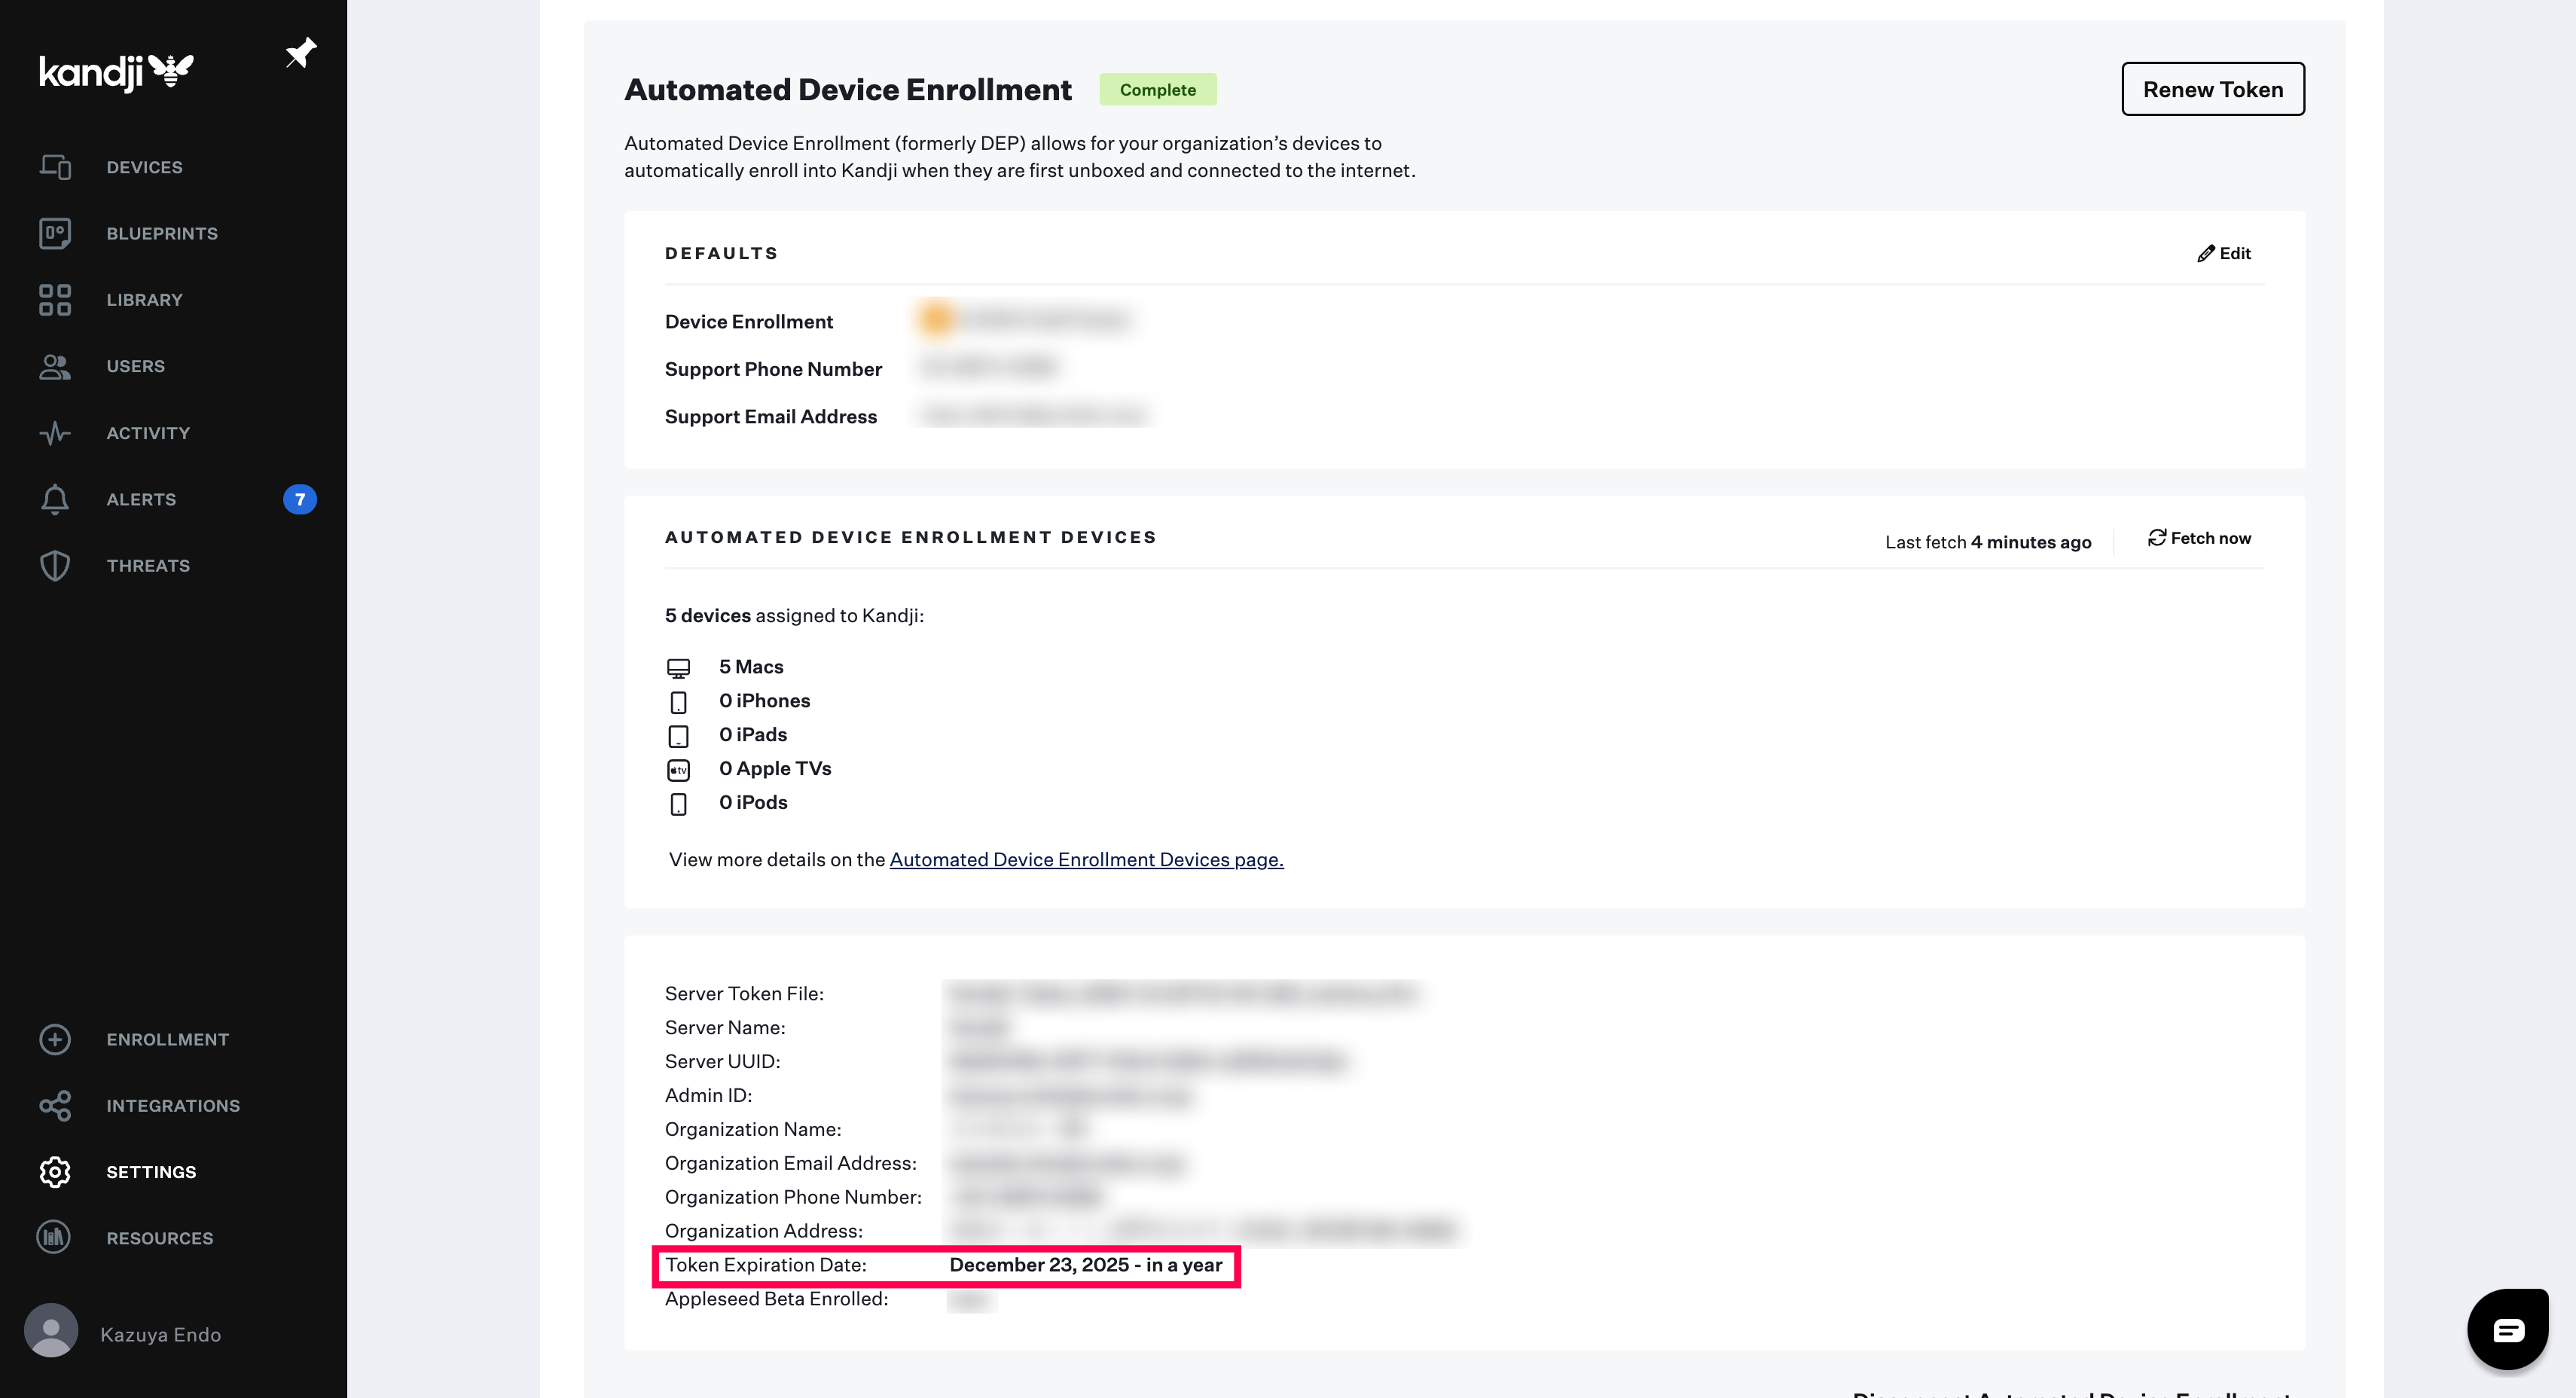Click the Complete status badge

point(1158,89)
